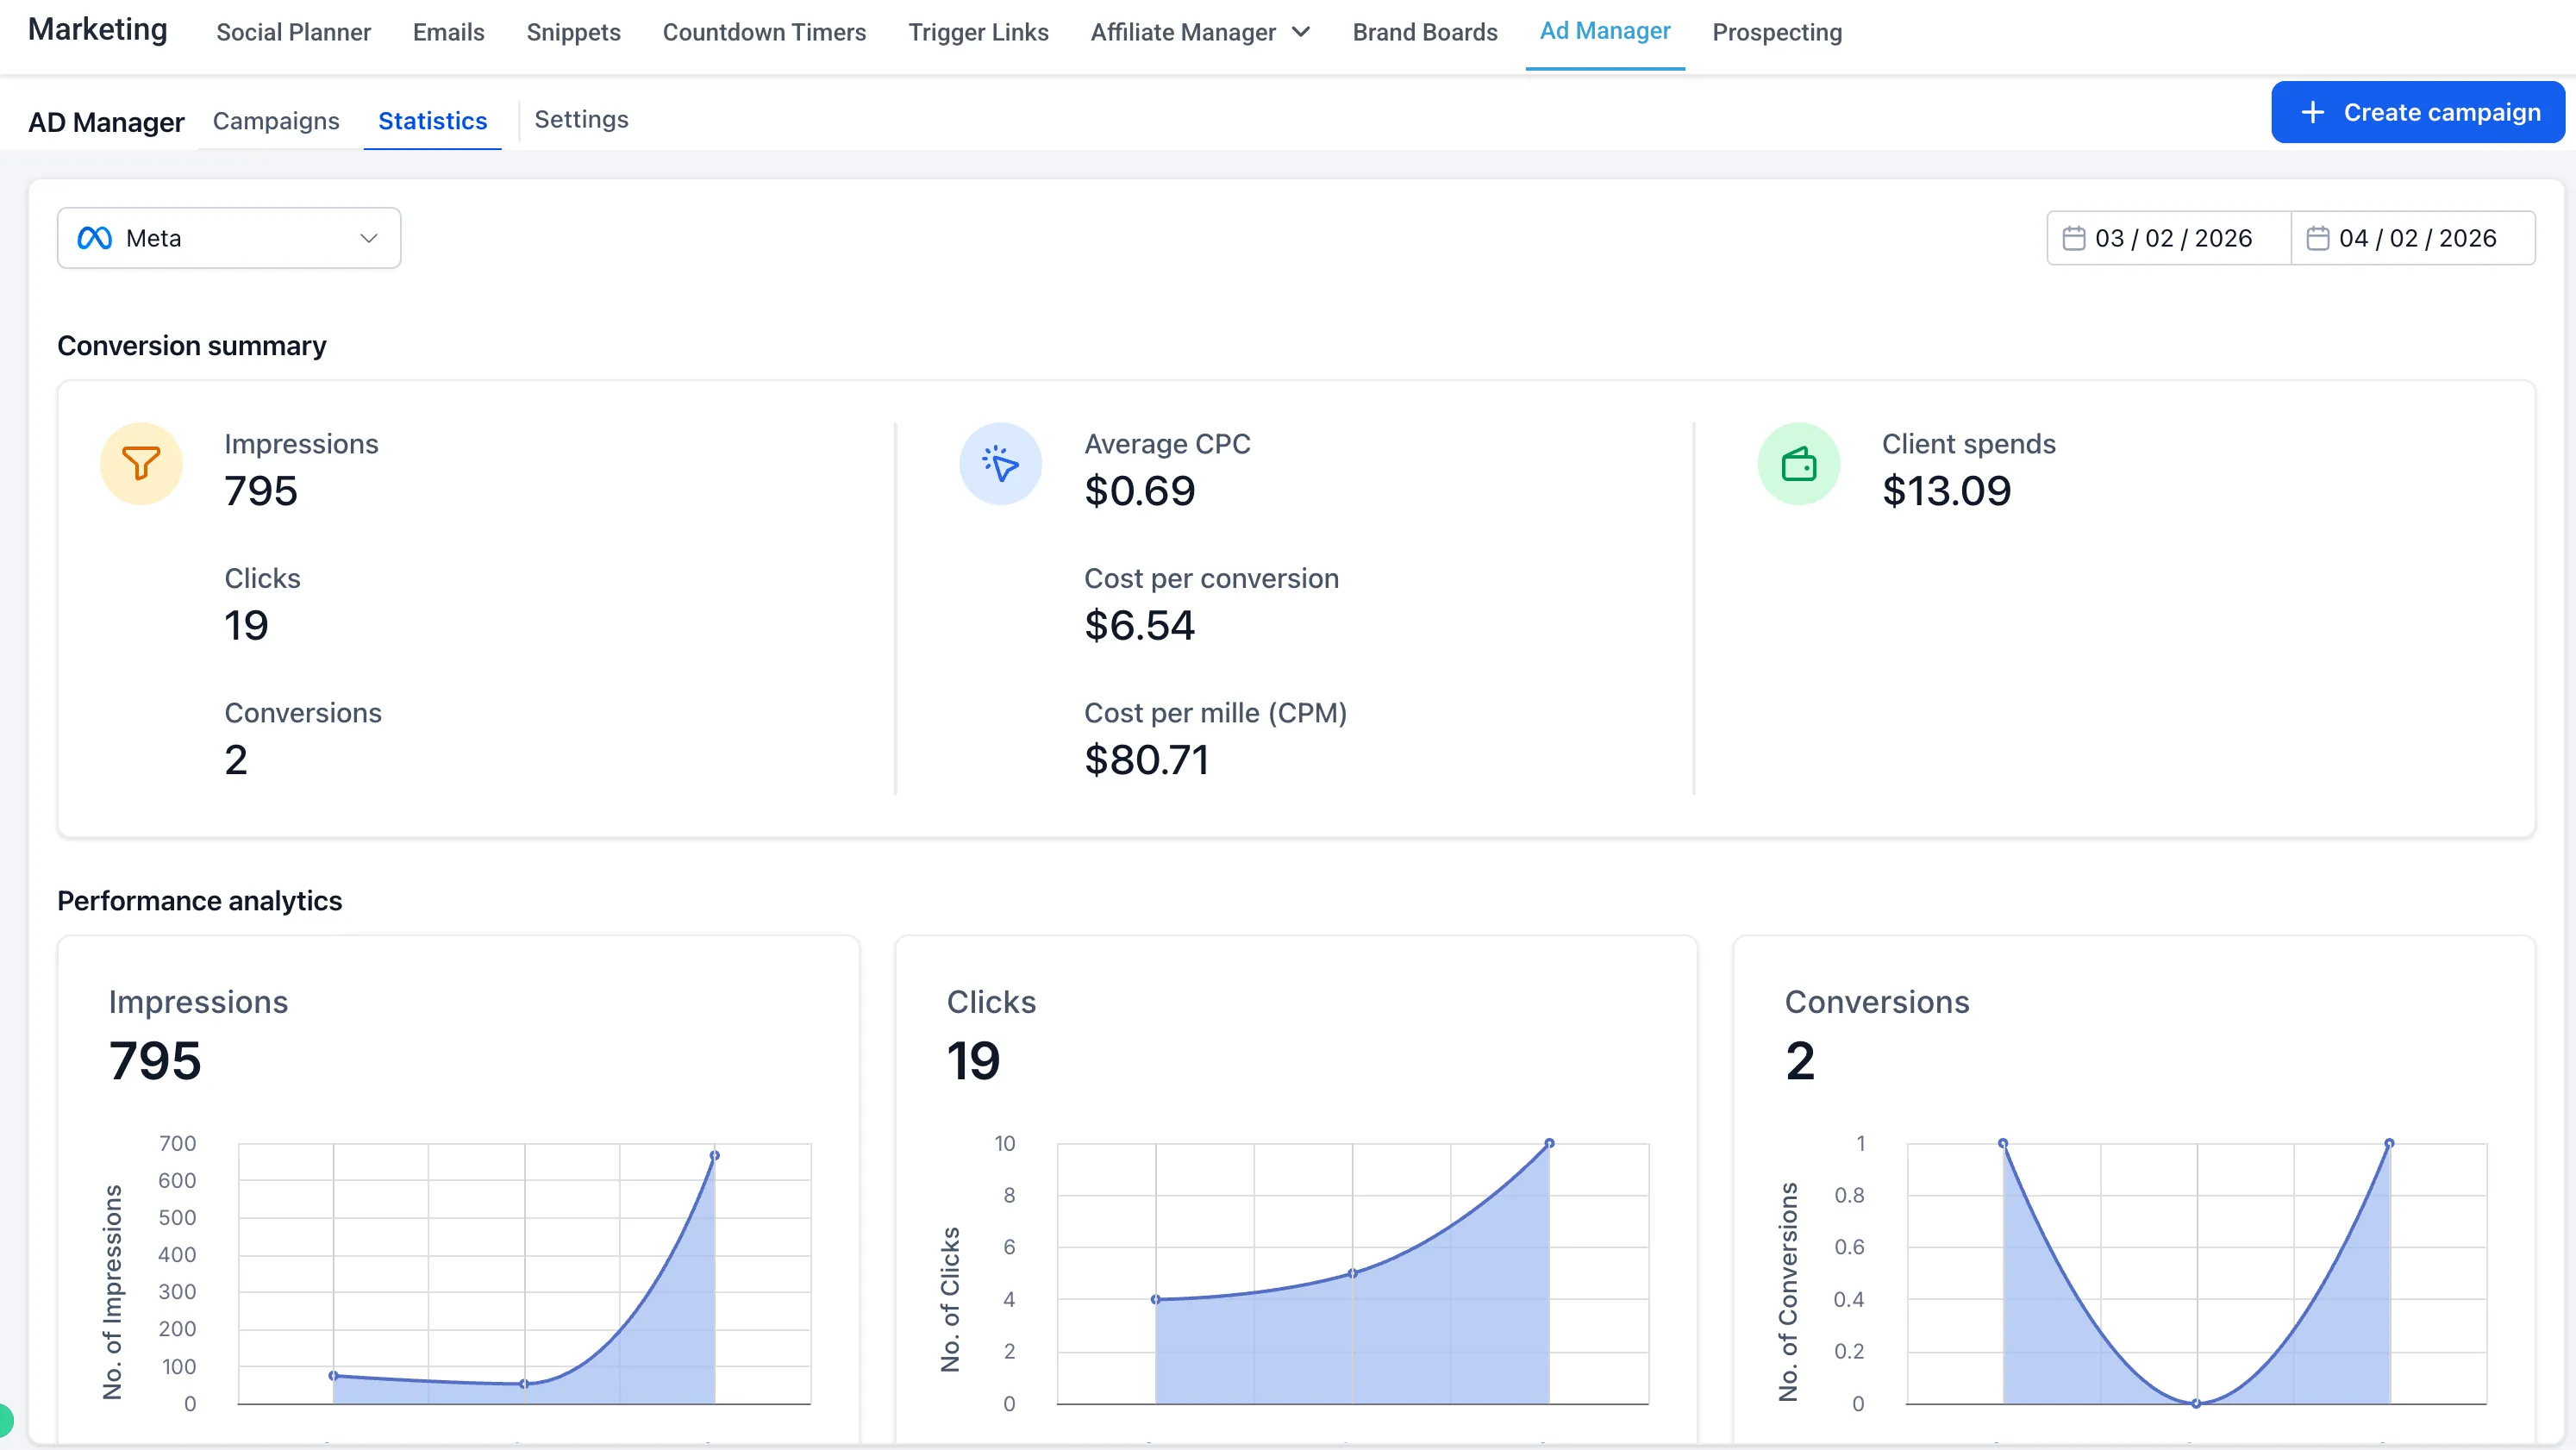Switch to the Campaigns tab

point(276,121)
